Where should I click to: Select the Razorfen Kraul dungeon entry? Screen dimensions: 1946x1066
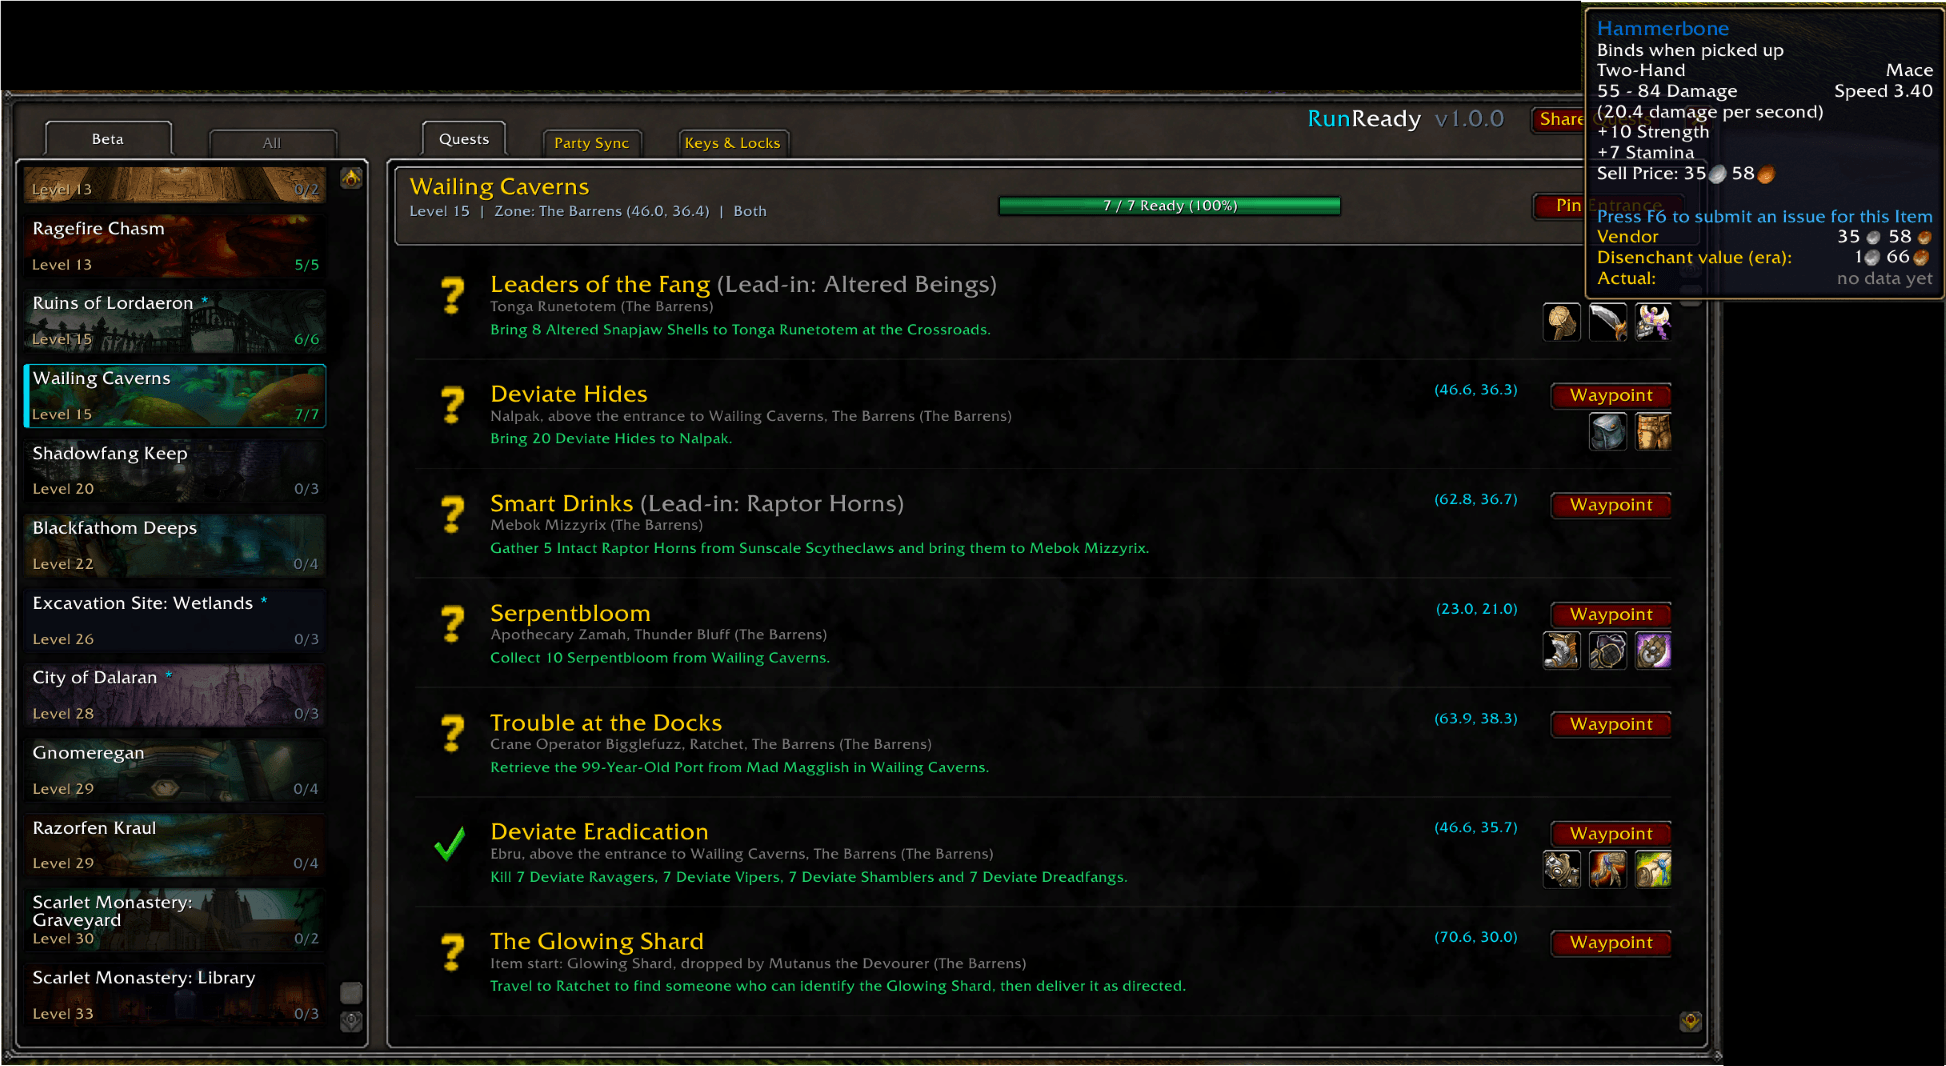point(175,845)
